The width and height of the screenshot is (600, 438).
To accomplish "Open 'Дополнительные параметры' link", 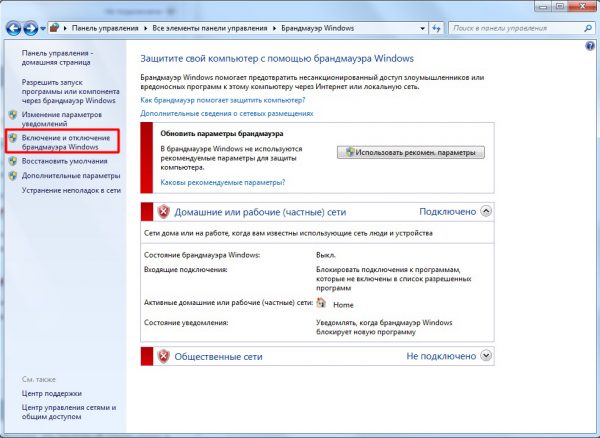I will point(71,176).
